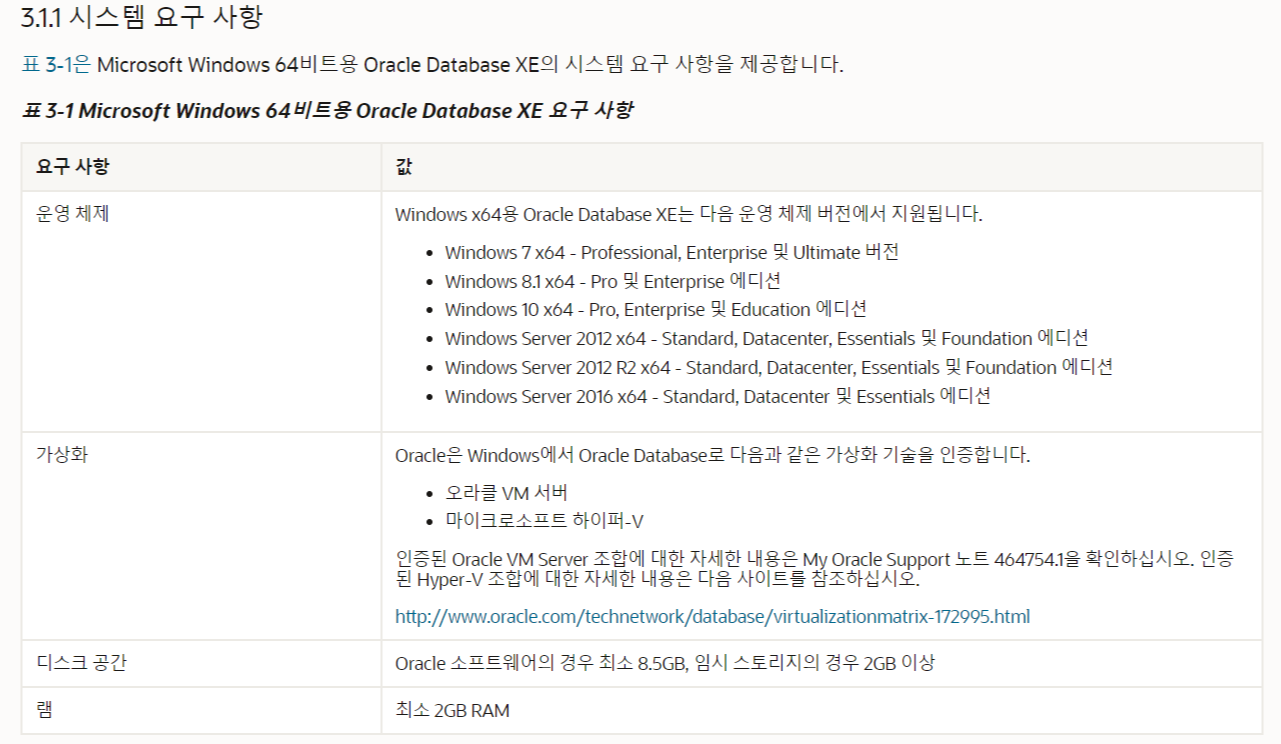
Task: Click the disk space value mentioning 8.5GB
Action: (665, 662)
